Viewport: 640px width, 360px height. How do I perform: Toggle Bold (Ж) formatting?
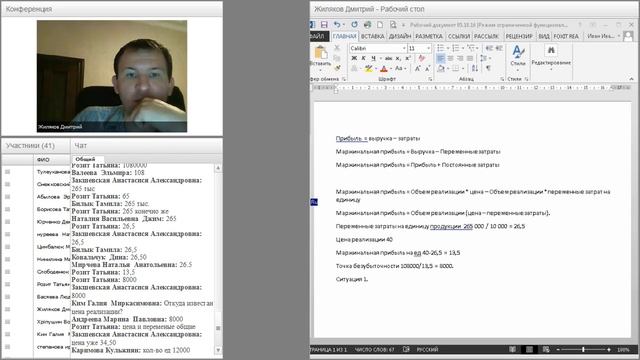point(354,58)
